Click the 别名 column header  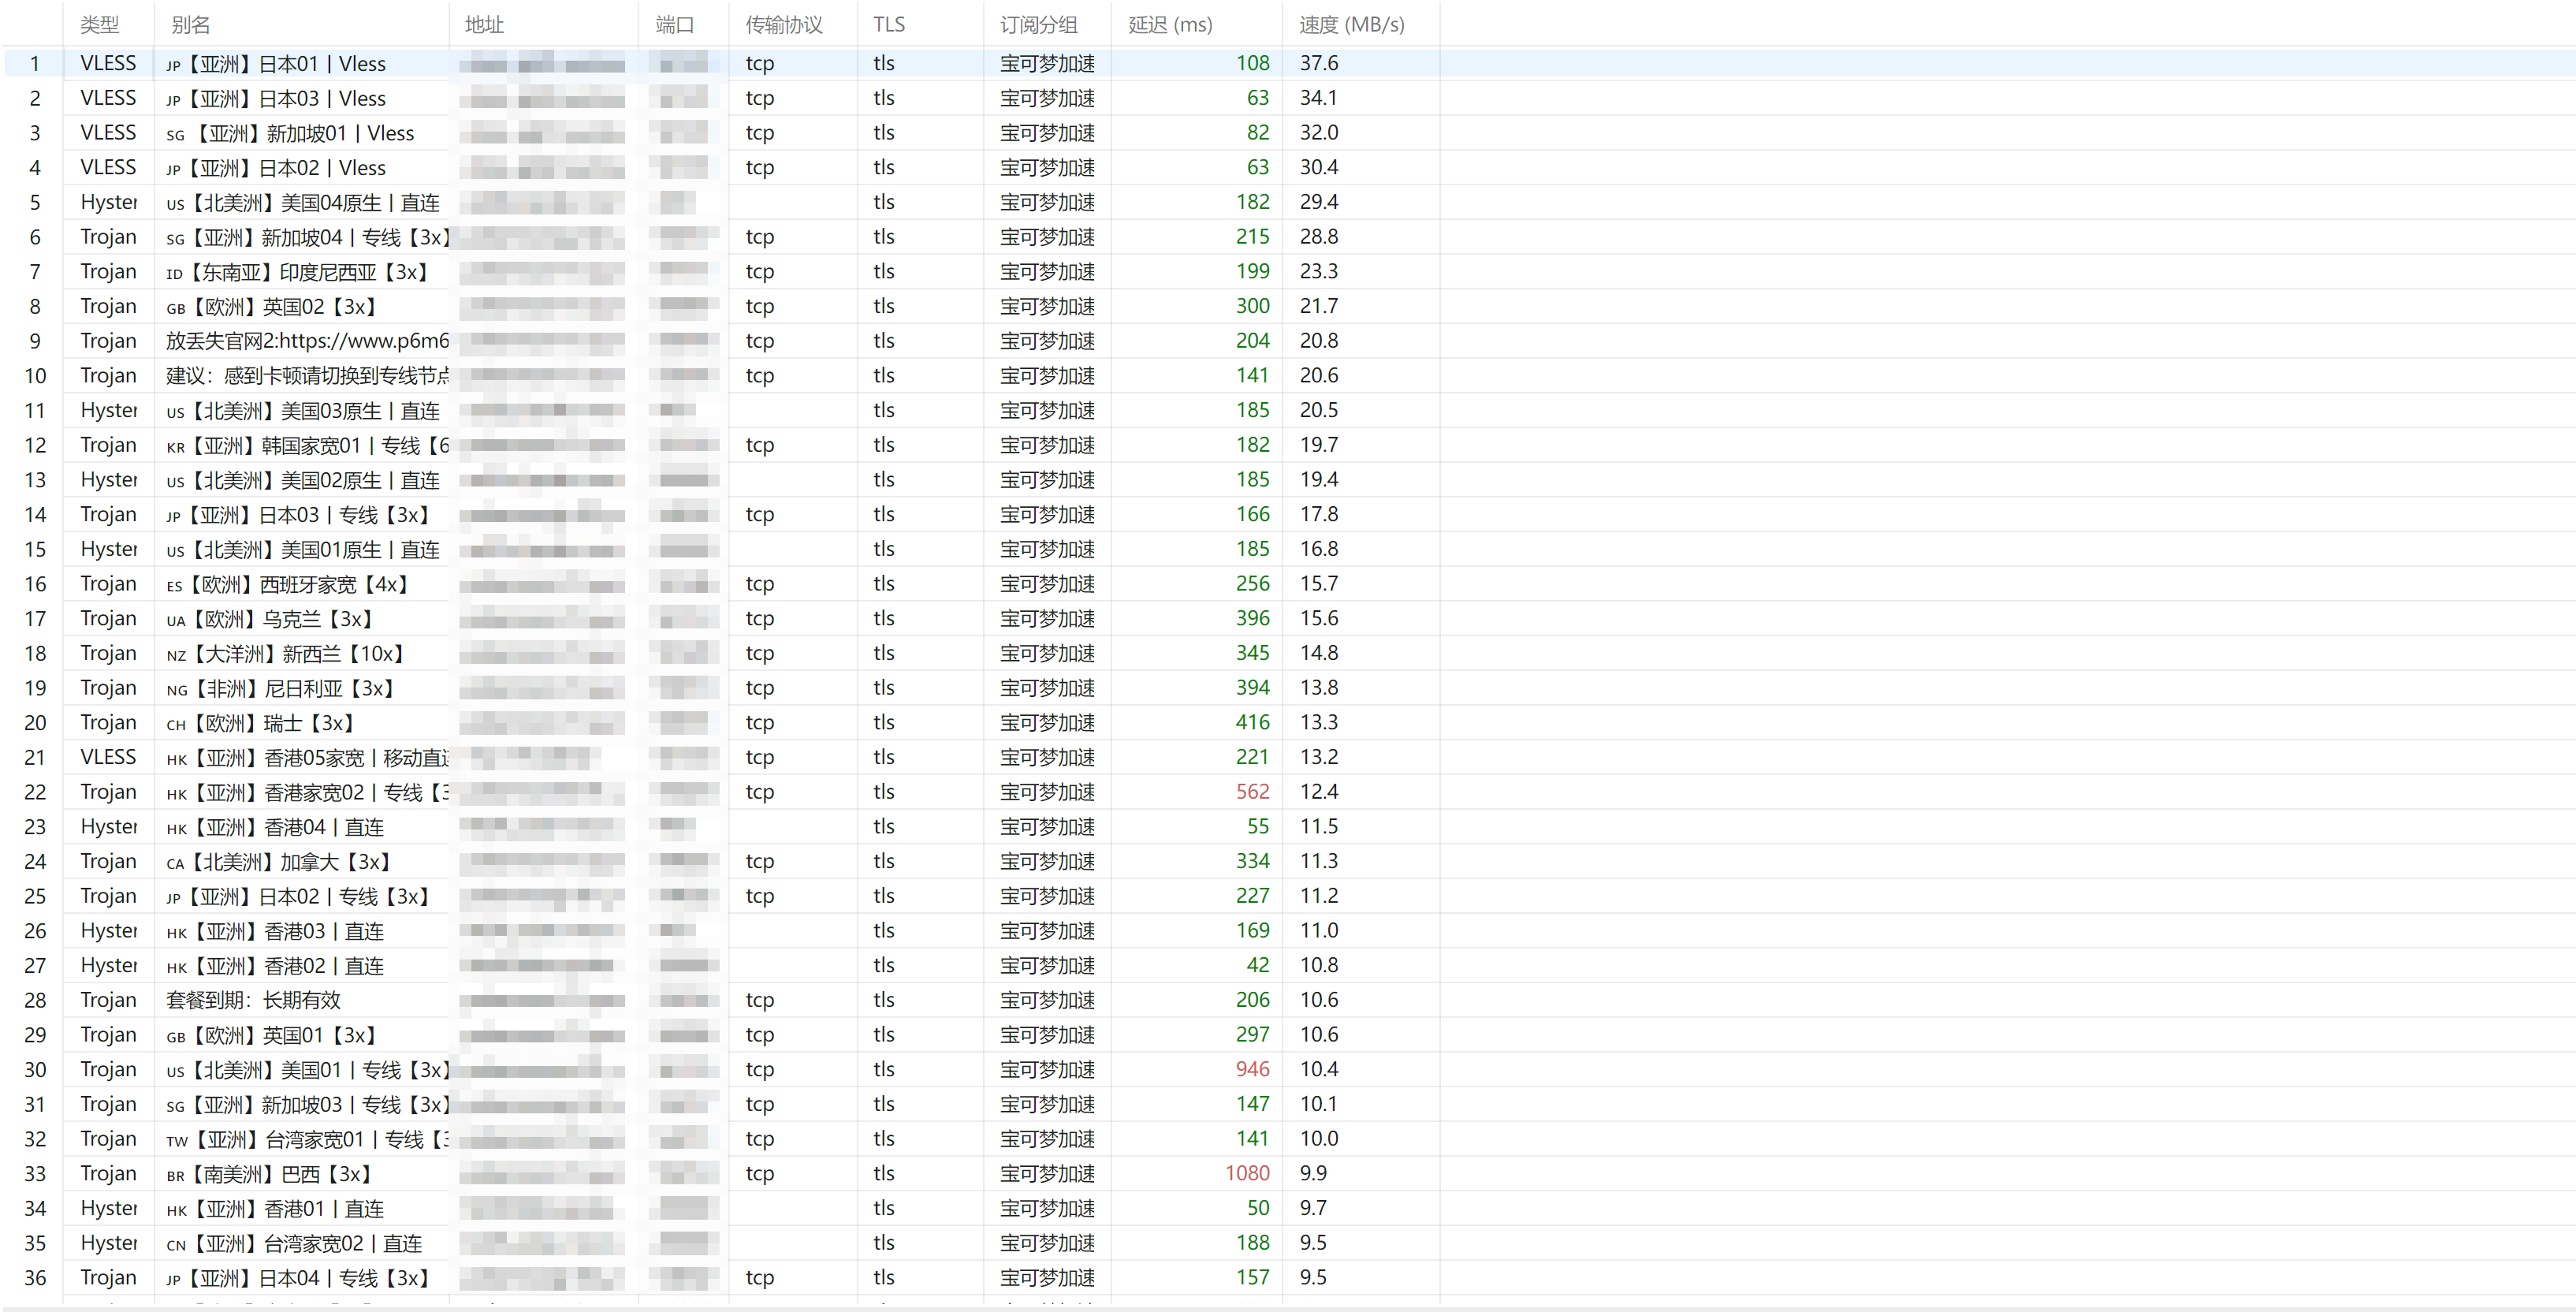tap(301, 24)
